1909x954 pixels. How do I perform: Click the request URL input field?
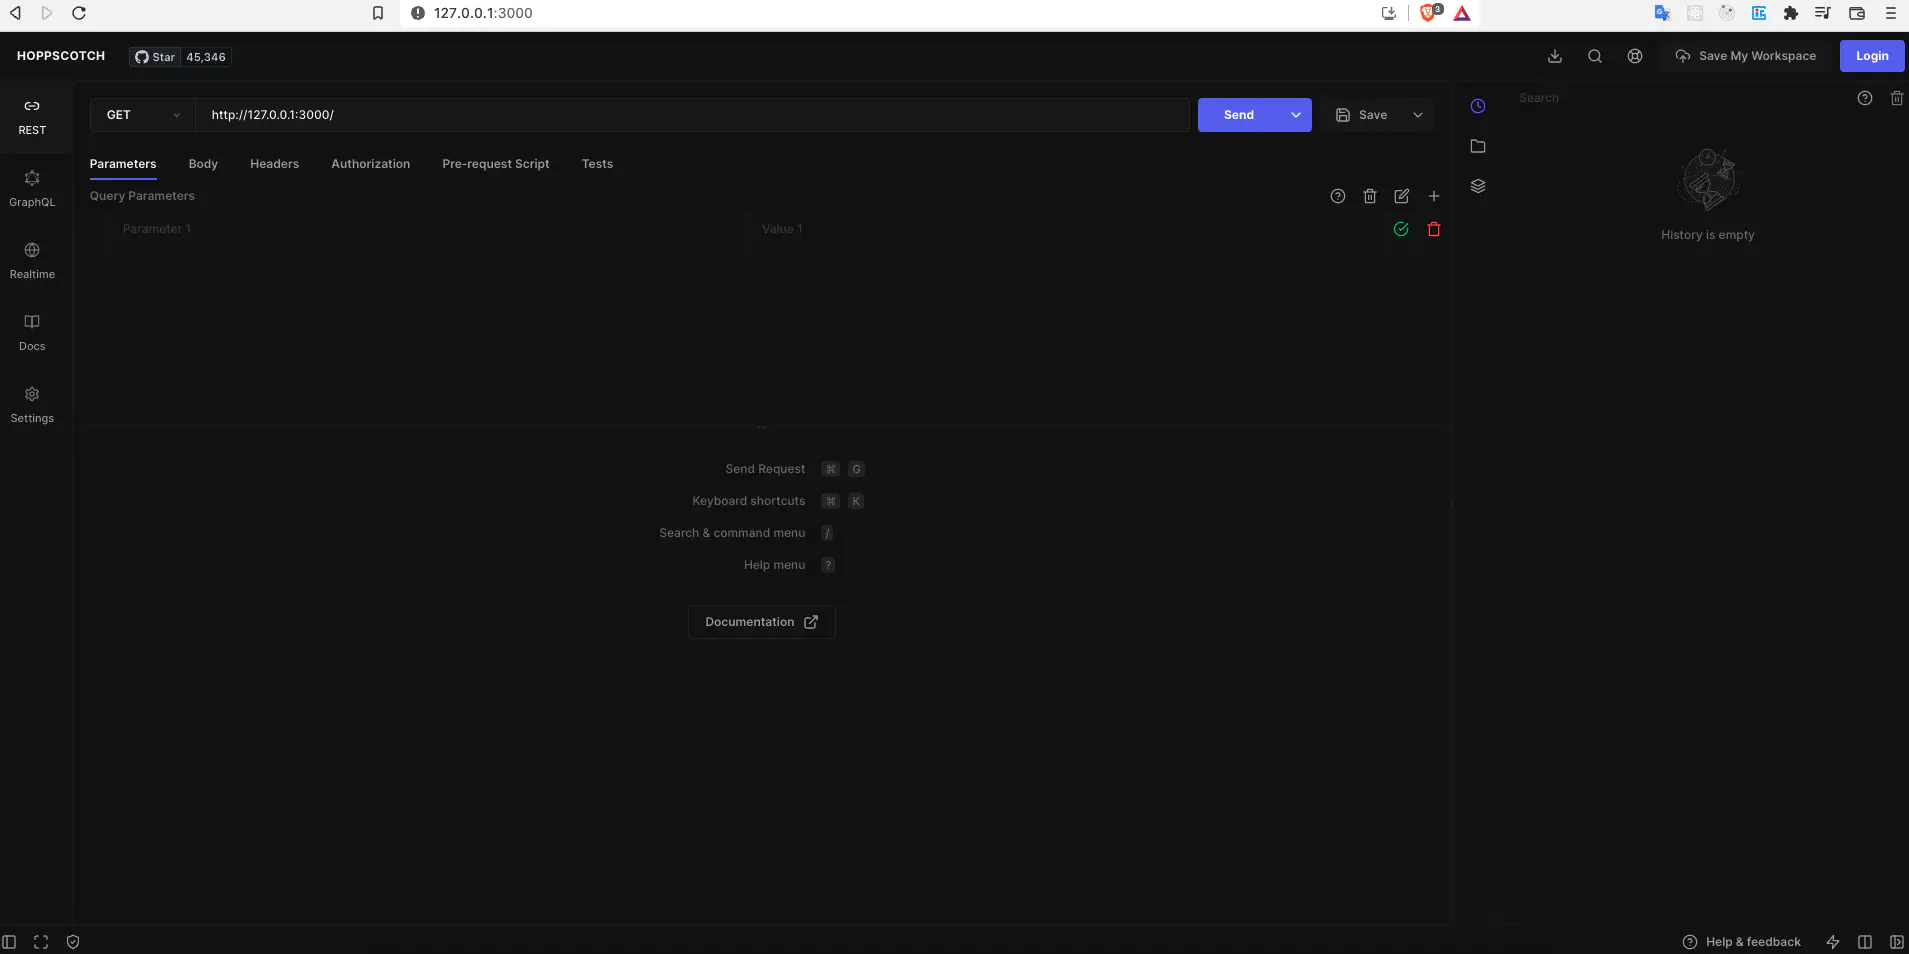[690, 115]
